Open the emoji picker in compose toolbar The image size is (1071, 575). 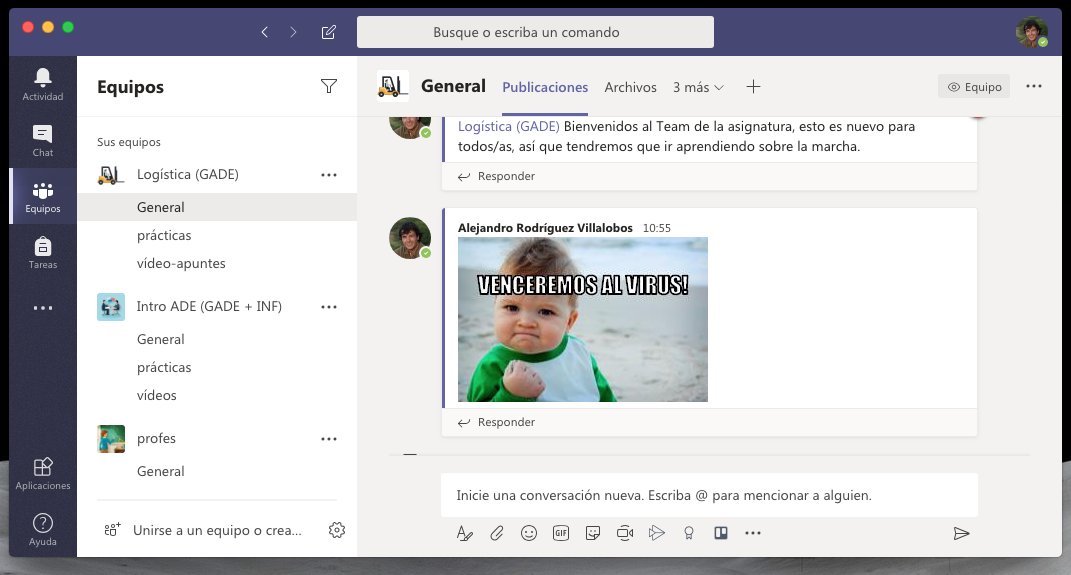(x=529, y=533)
